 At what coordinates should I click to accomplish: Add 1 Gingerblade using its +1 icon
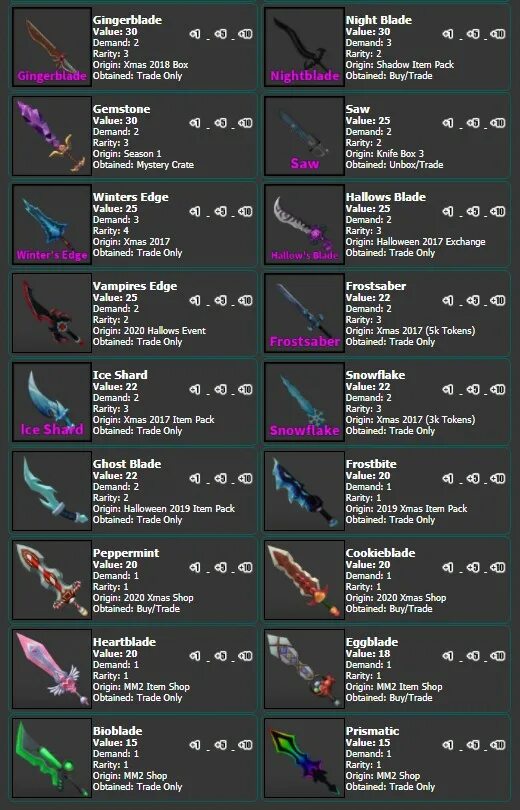pos(195,34)
